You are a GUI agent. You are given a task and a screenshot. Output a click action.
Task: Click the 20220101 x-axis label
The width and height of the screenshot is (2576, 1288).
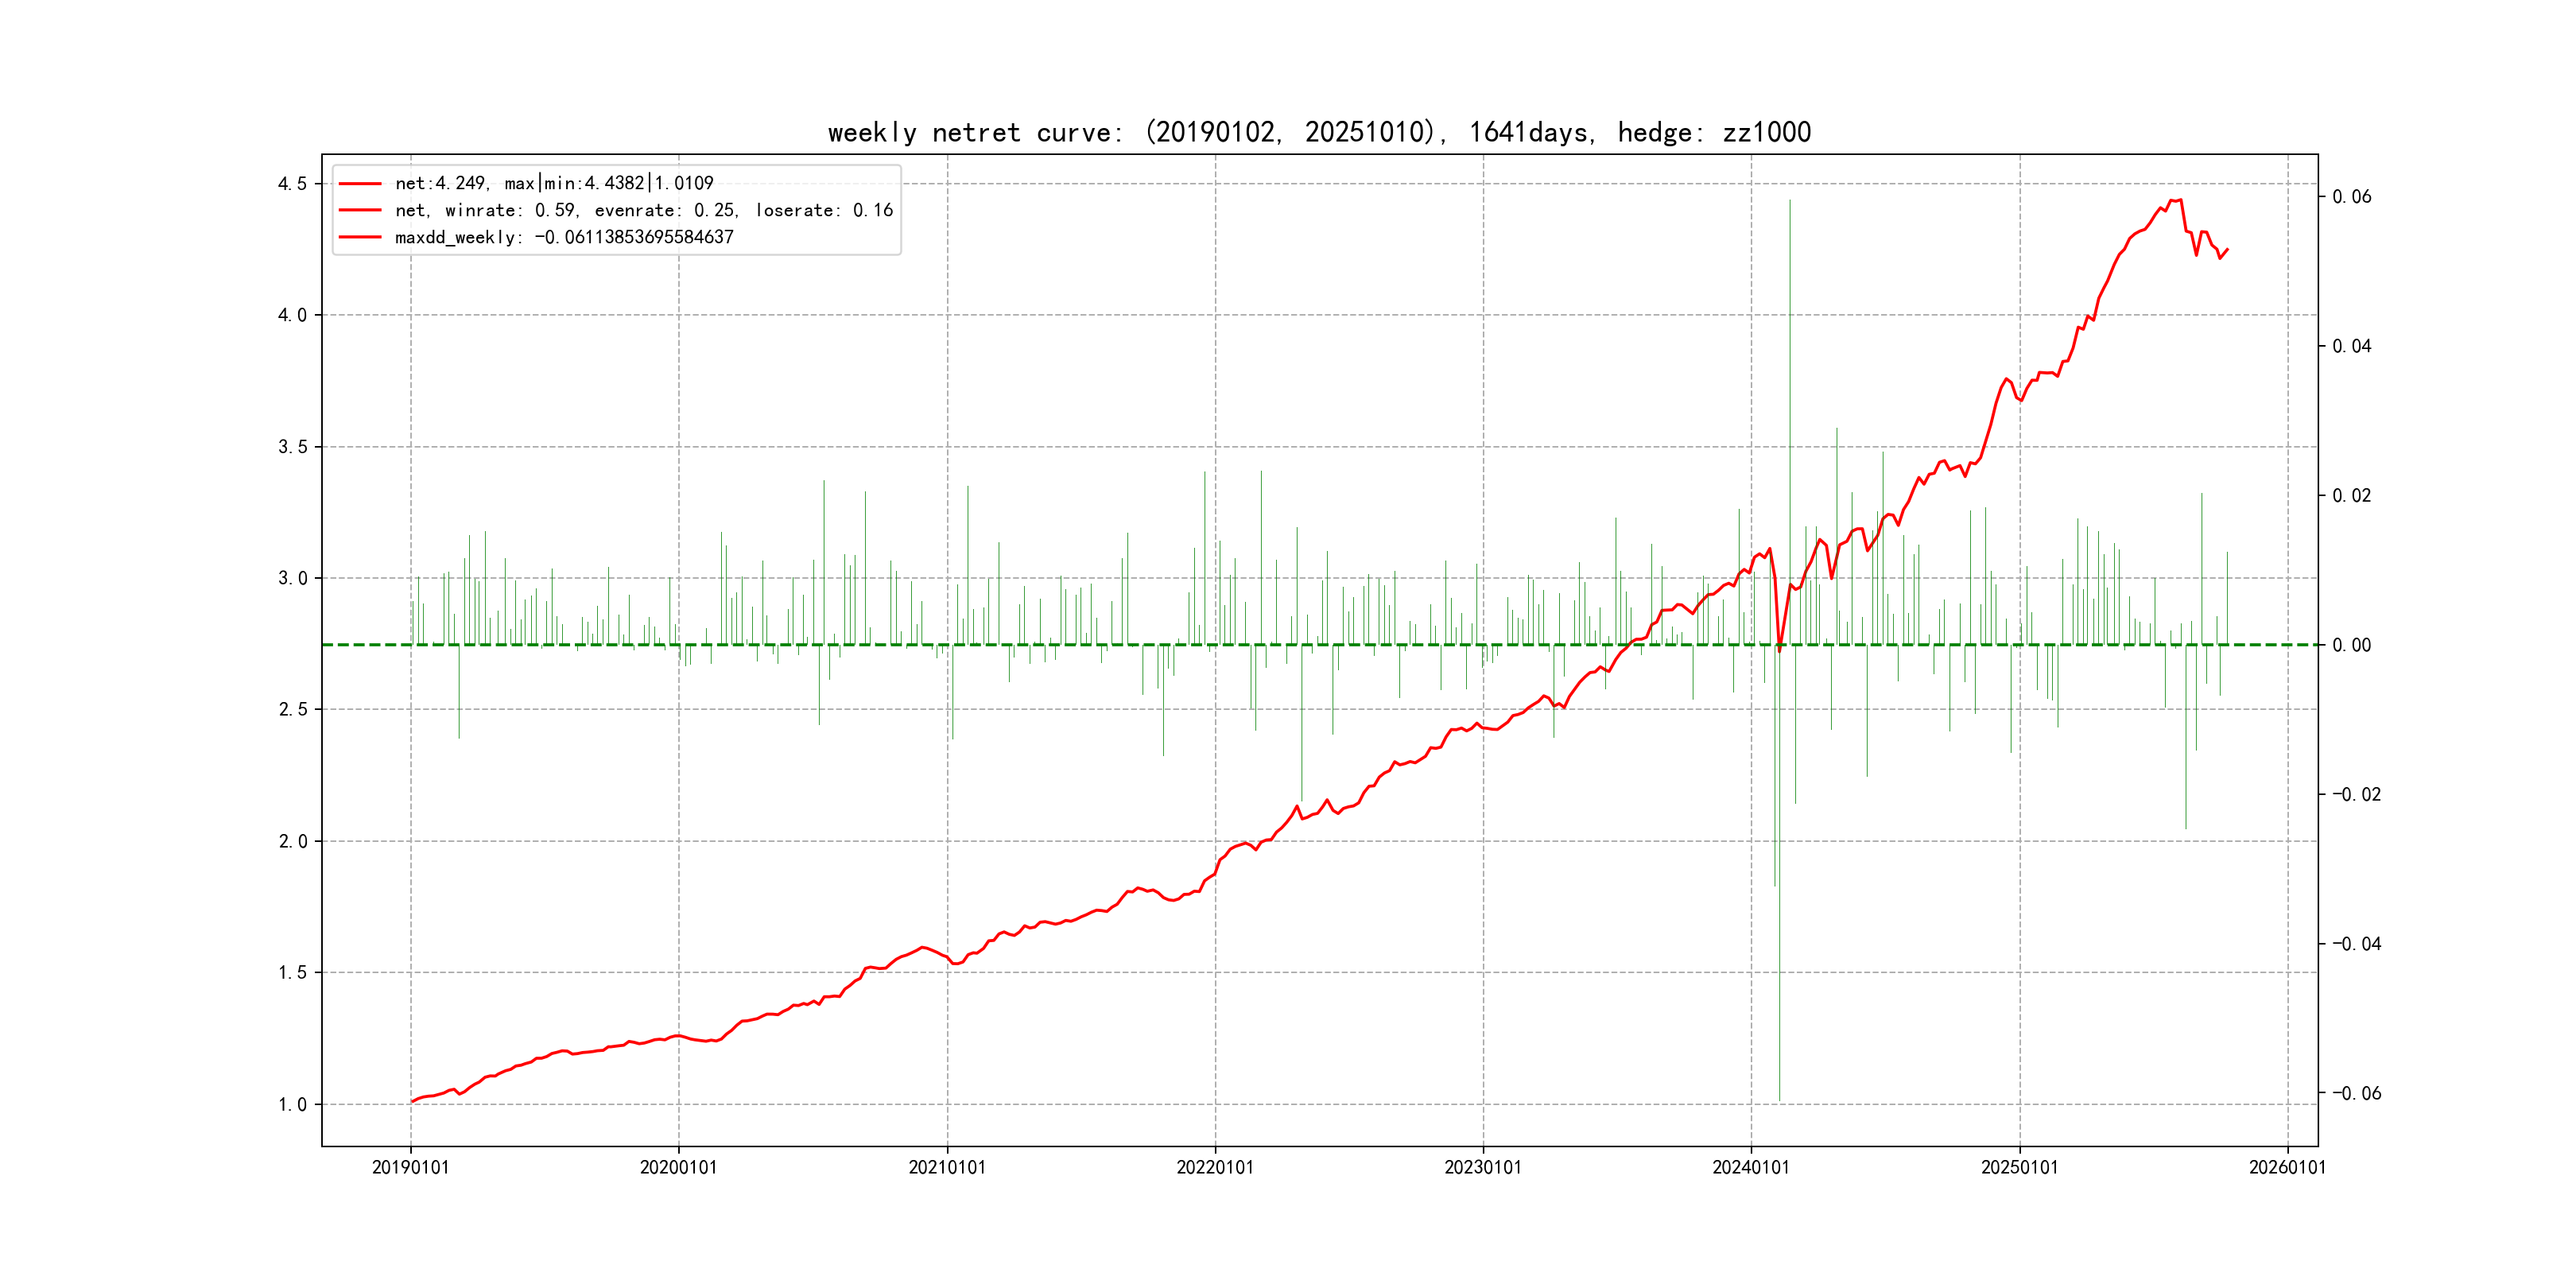pyautogui.click(x=1215, y=1167)
